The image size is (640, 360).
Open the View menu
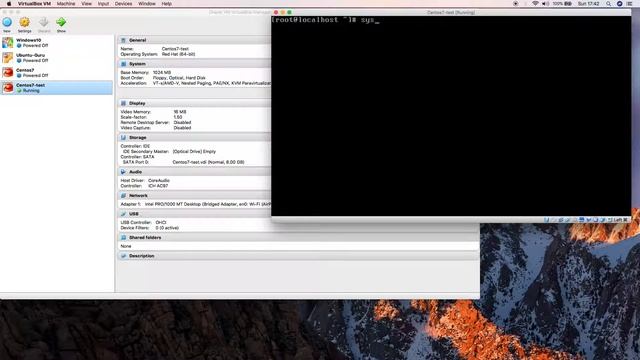[87, 4]
